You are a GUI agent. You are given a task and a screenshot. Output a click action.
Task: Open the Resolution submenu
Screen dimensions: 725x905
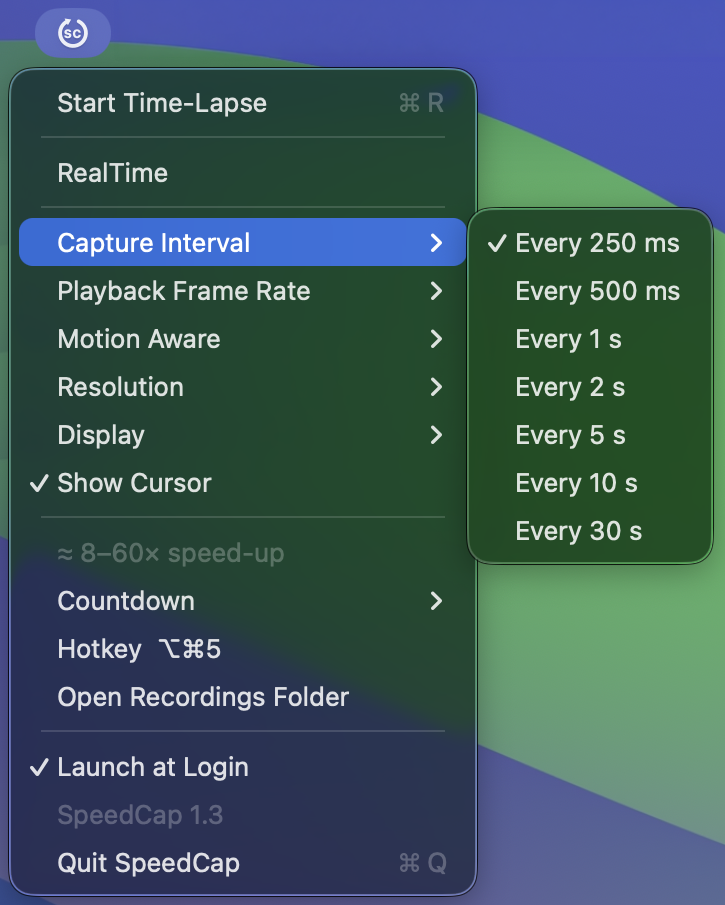(242, 387)
